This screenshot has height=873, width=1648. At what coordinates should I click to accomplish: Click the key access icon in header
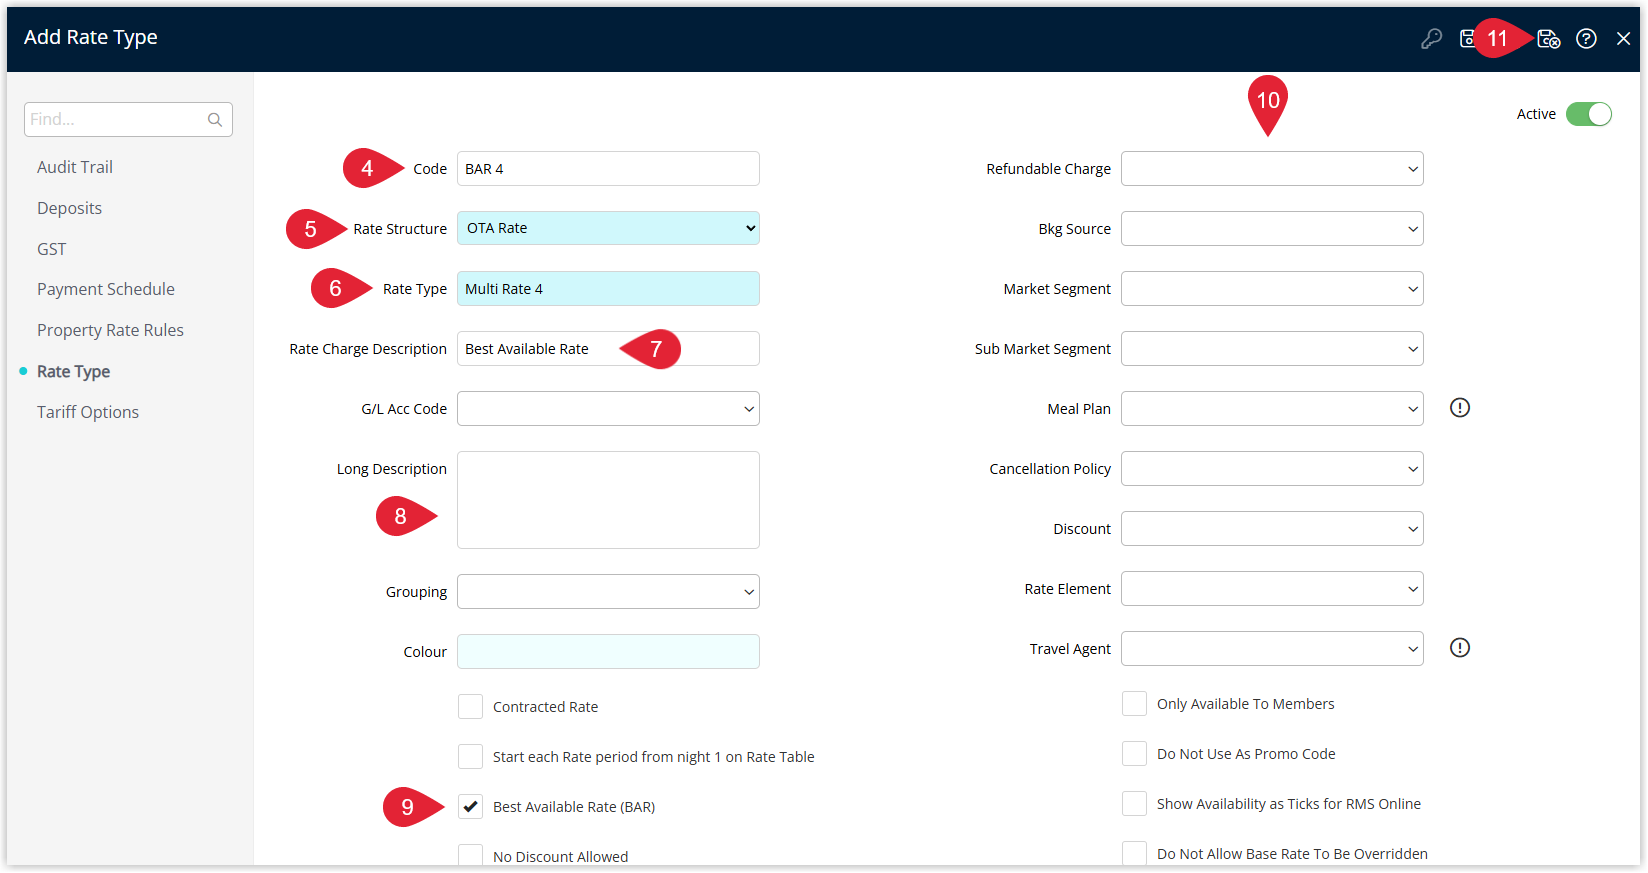coord(1431,39)
